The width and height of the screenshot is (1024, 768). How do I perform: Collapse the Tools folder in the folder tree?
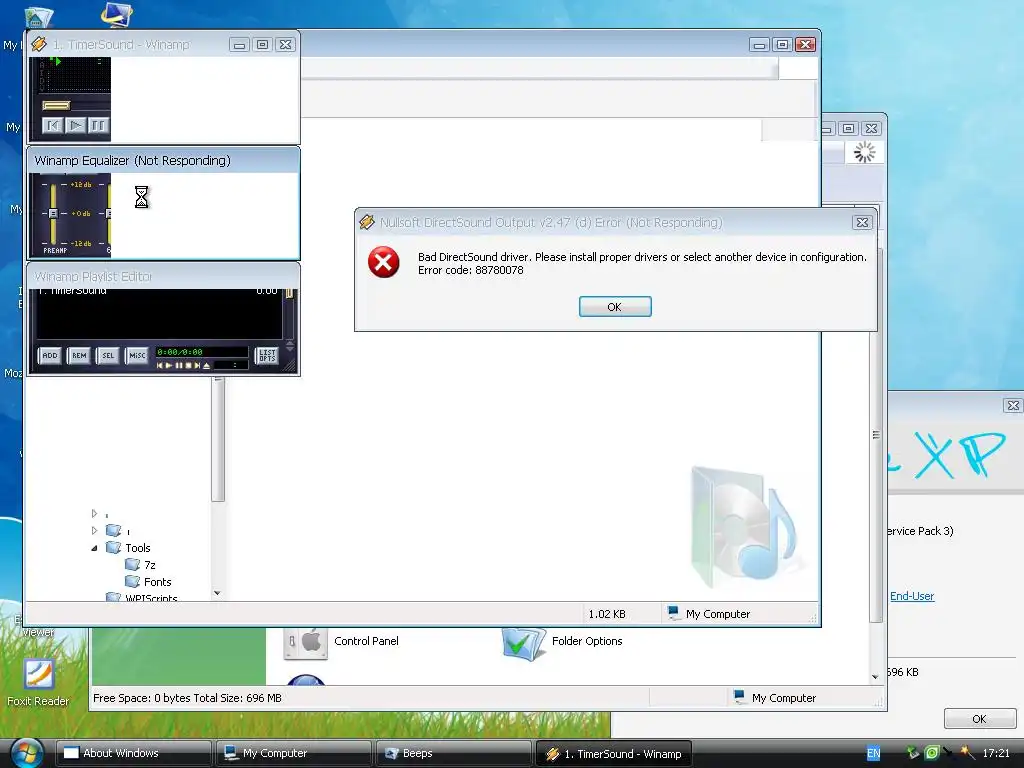(x=95, y=548)
